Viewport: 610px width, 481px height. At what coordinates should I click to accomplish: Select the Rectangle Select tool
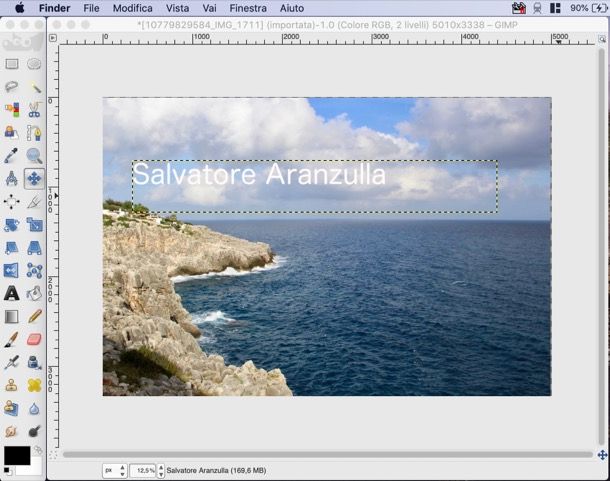click(x=12, y=63)
